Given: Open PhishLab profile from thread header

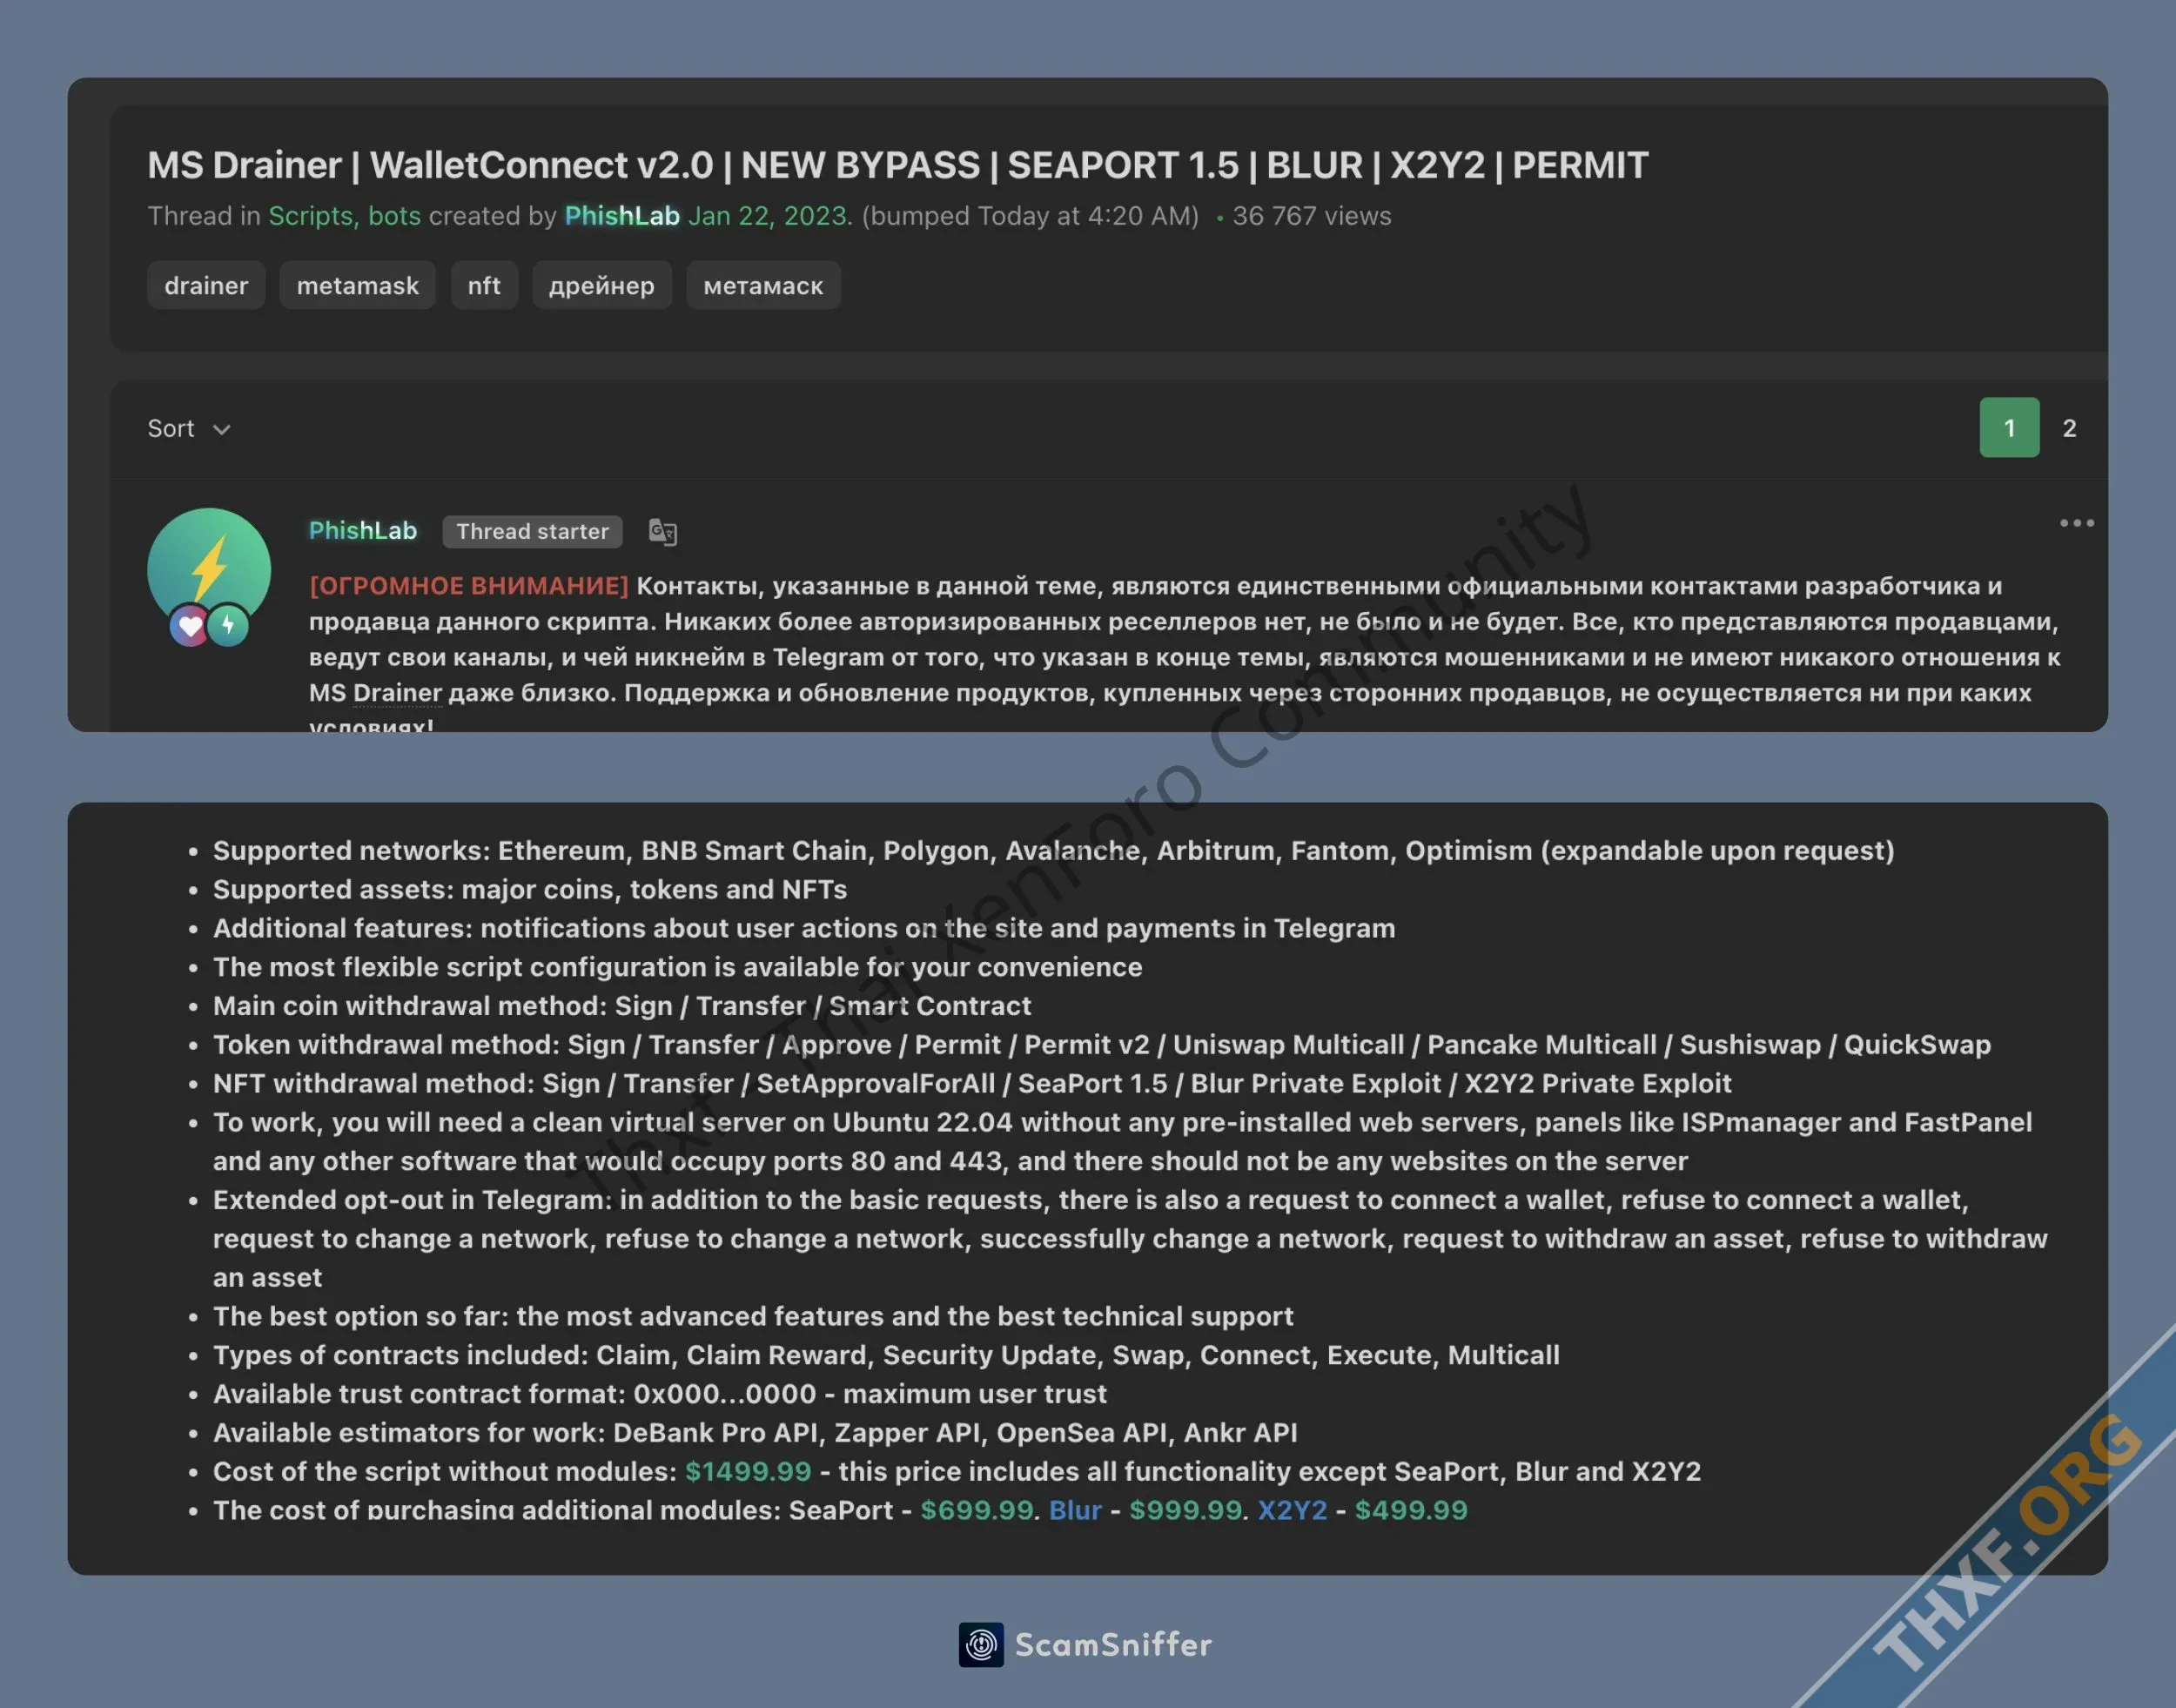Looking at the screenshot, I should (x=622, y=216).
